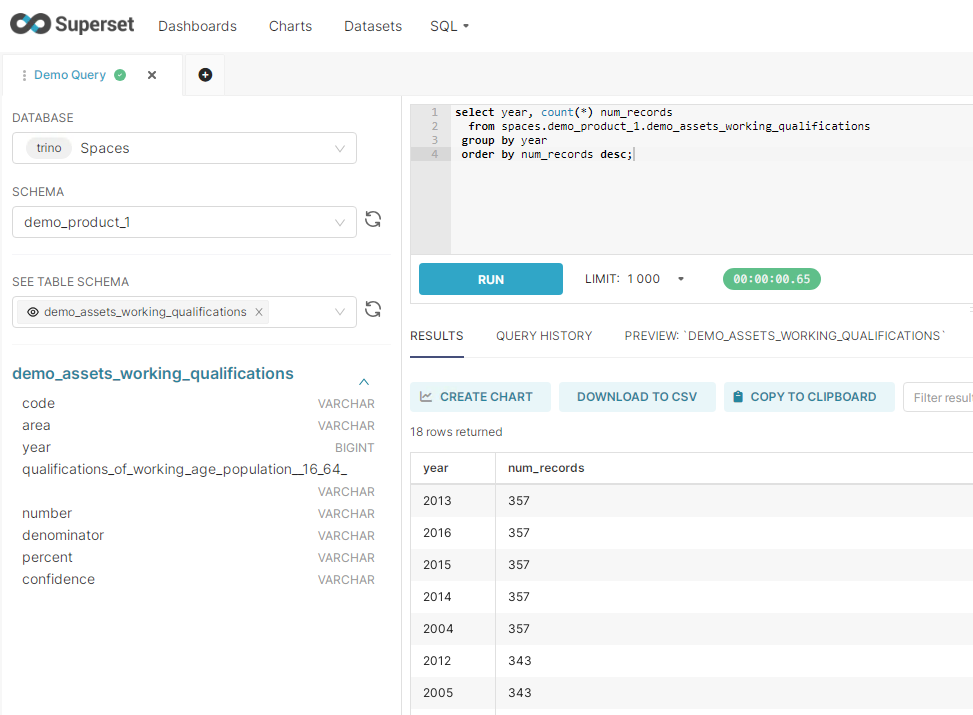This screenshot has height=715, width=973.
Task: Open the Database dropdown
Action: (x=184, y=148)
